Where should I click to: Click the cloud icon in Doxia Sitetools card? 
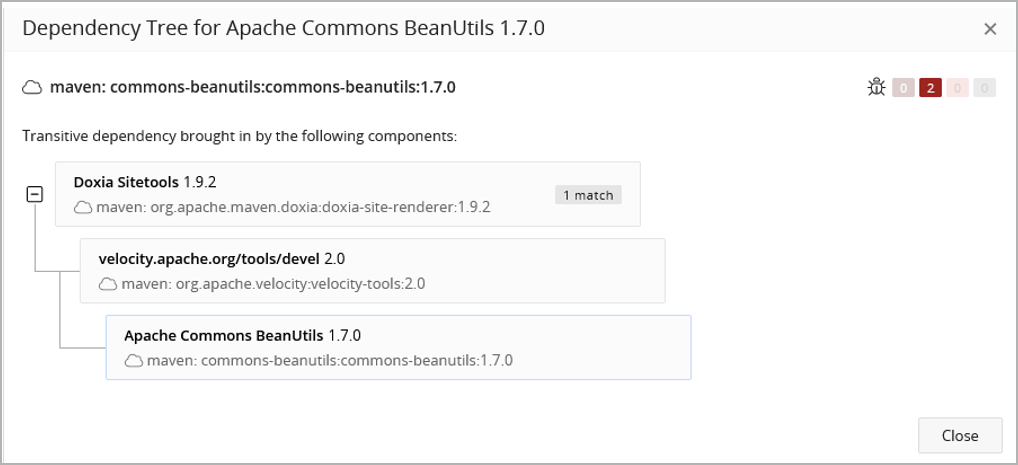click(x=83, y=208)
